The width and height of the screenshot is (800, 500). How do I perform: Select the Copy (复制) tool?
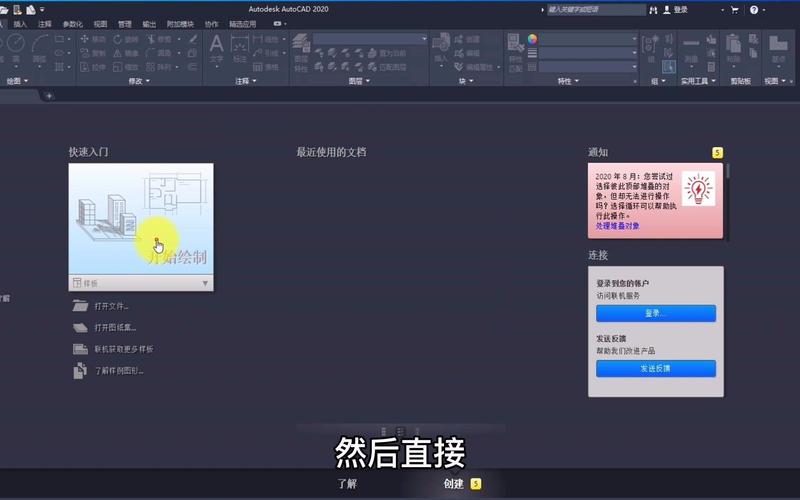[92, 53]
